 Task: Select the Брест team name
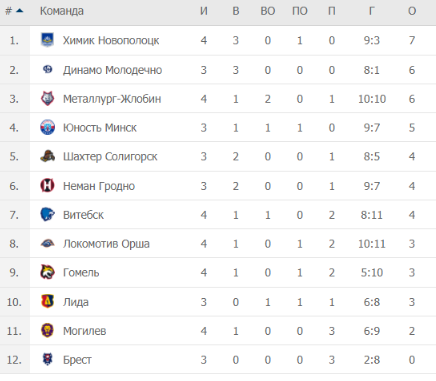(77, 360)
